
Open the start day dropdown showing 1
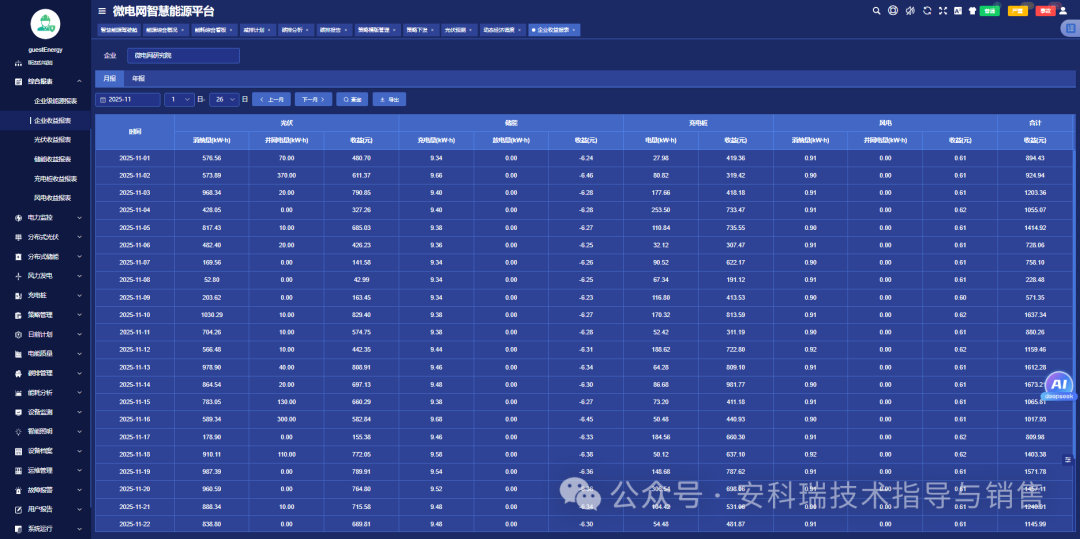179,100
